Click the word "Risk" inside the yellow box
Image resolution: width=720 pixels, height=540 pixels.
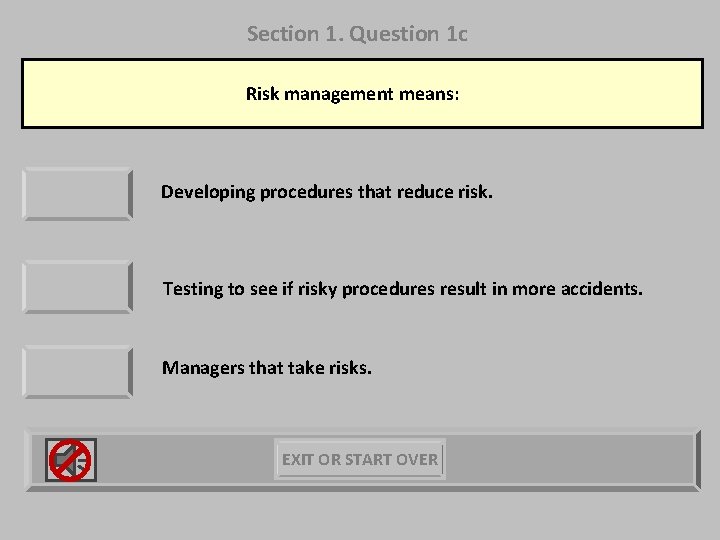point(263,94)
